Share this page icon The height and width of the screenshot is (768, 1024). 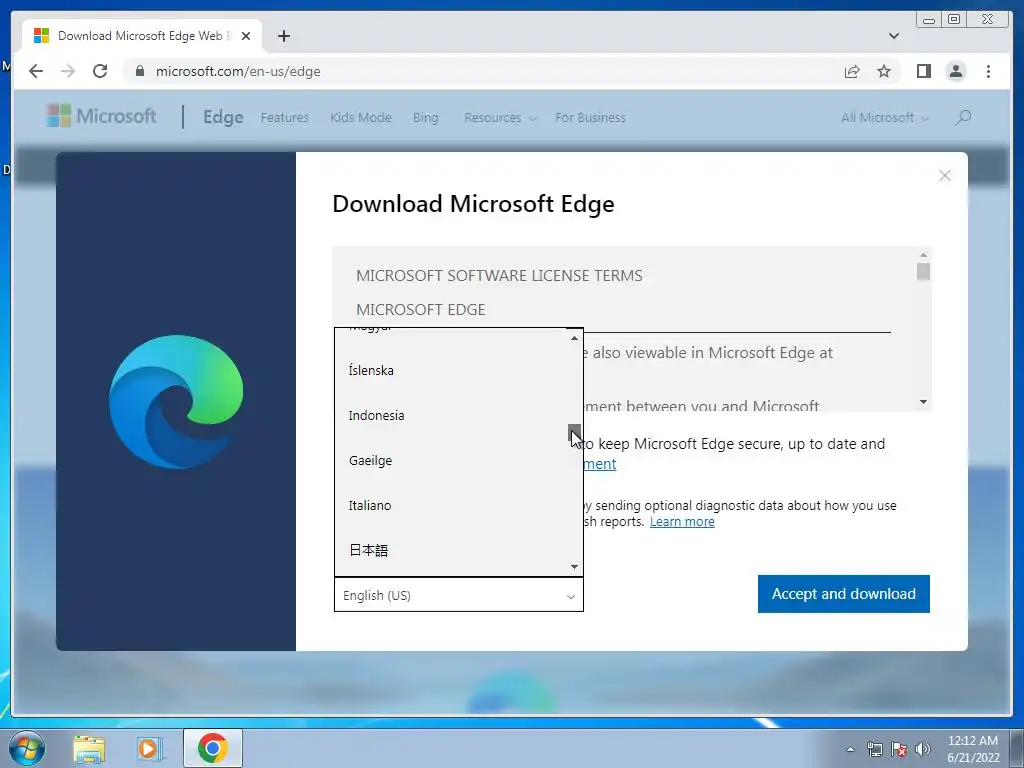[852, 71]
